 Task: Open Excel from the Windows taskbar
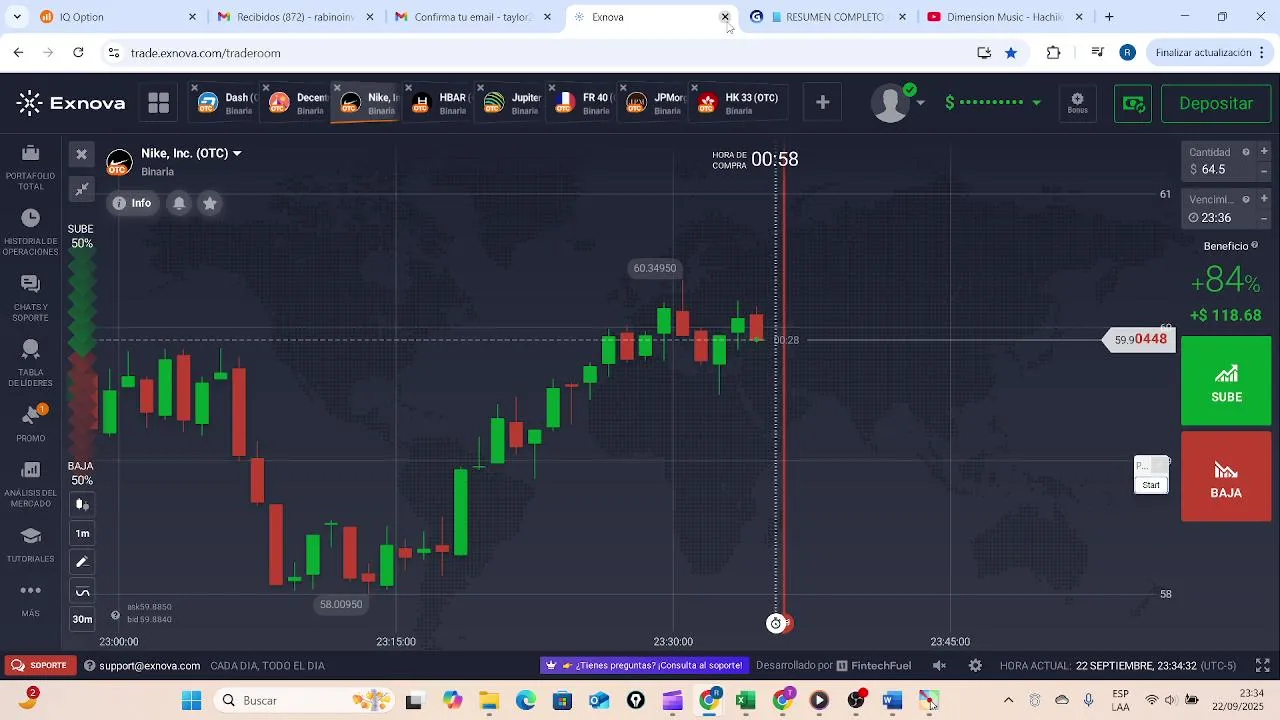[x=745, y=700]
